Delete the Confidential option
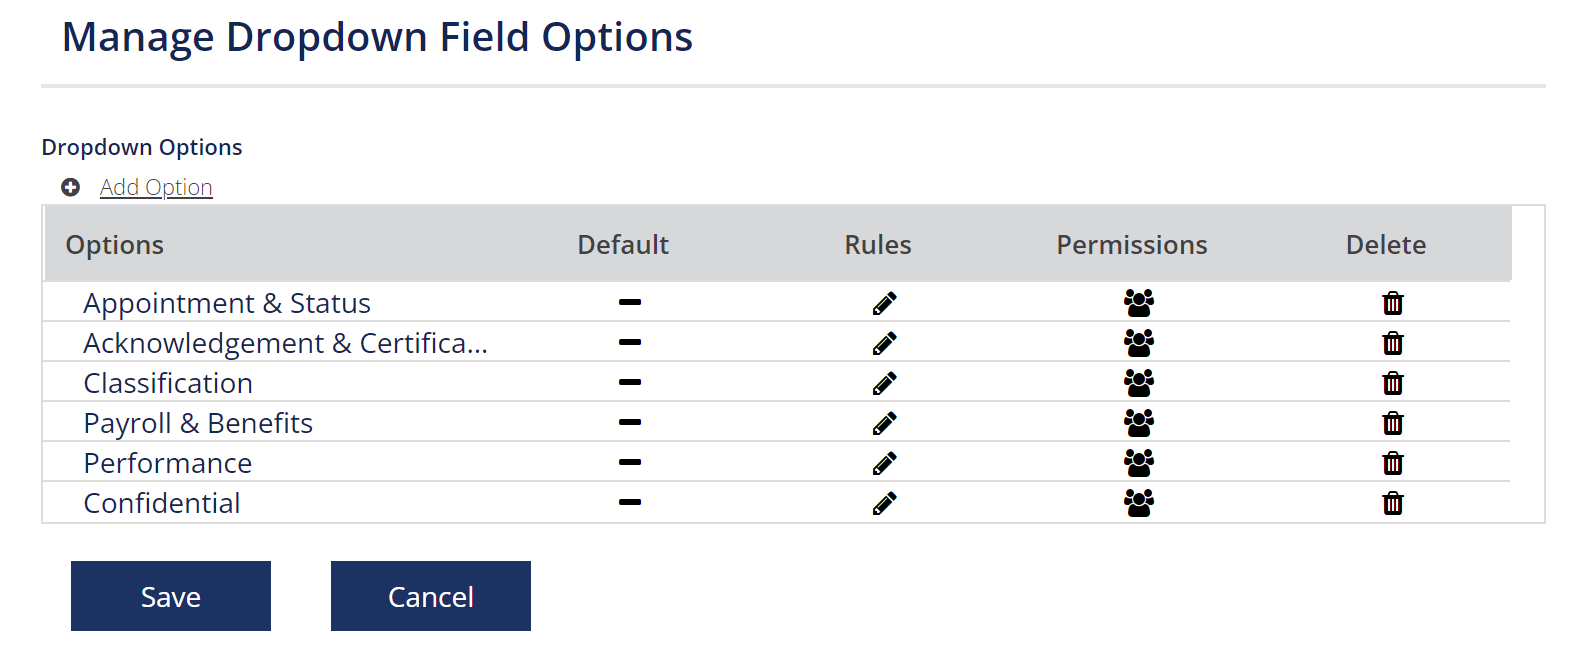Viewport: 1572px width, 652px height. coord(1392,503)
